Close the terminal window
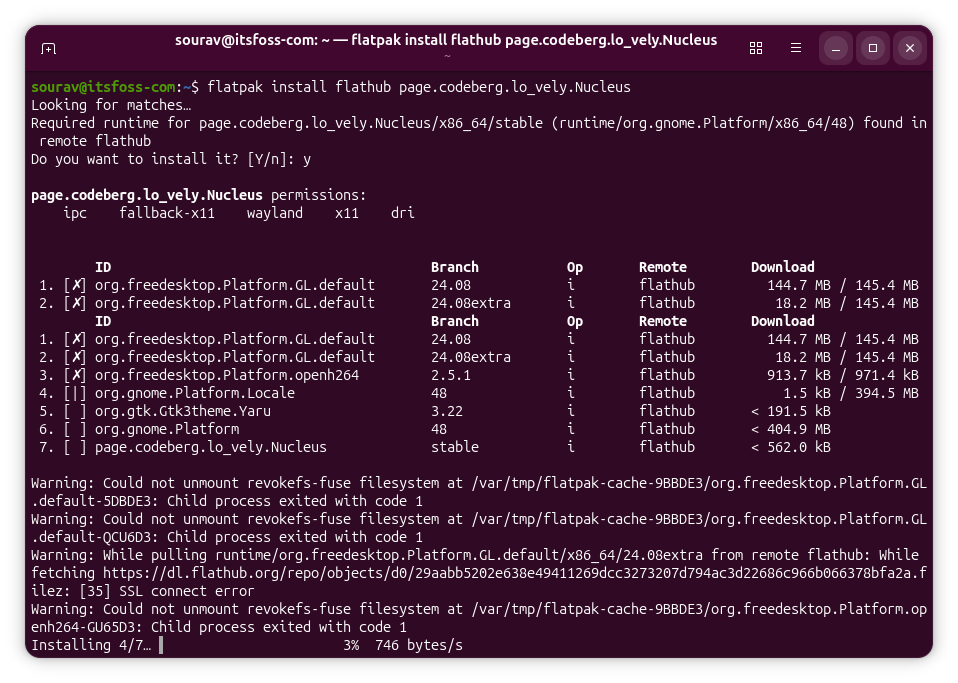Screen dimensions: 958x683 [909, 48]
